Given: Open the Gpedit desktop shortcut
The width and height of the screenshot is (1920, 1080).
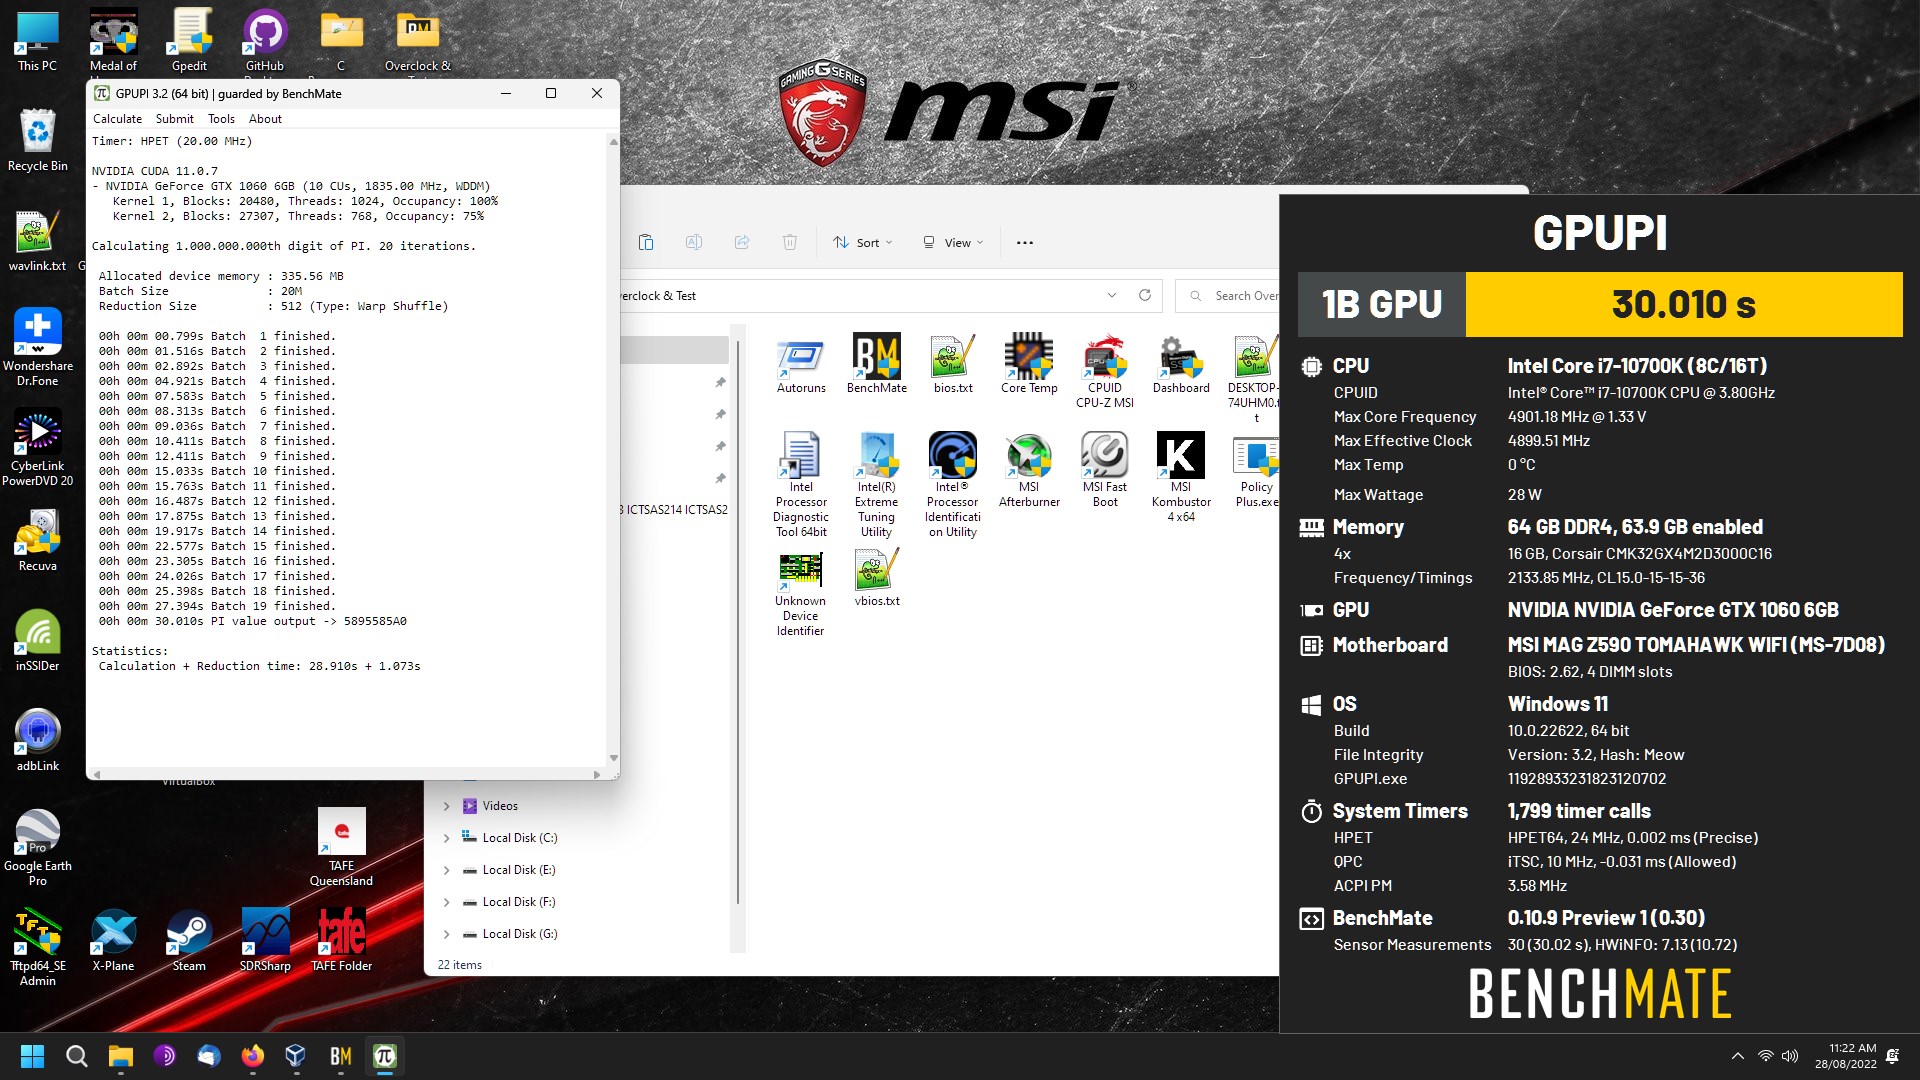Looking at the screenshot, I should point(189,41).
